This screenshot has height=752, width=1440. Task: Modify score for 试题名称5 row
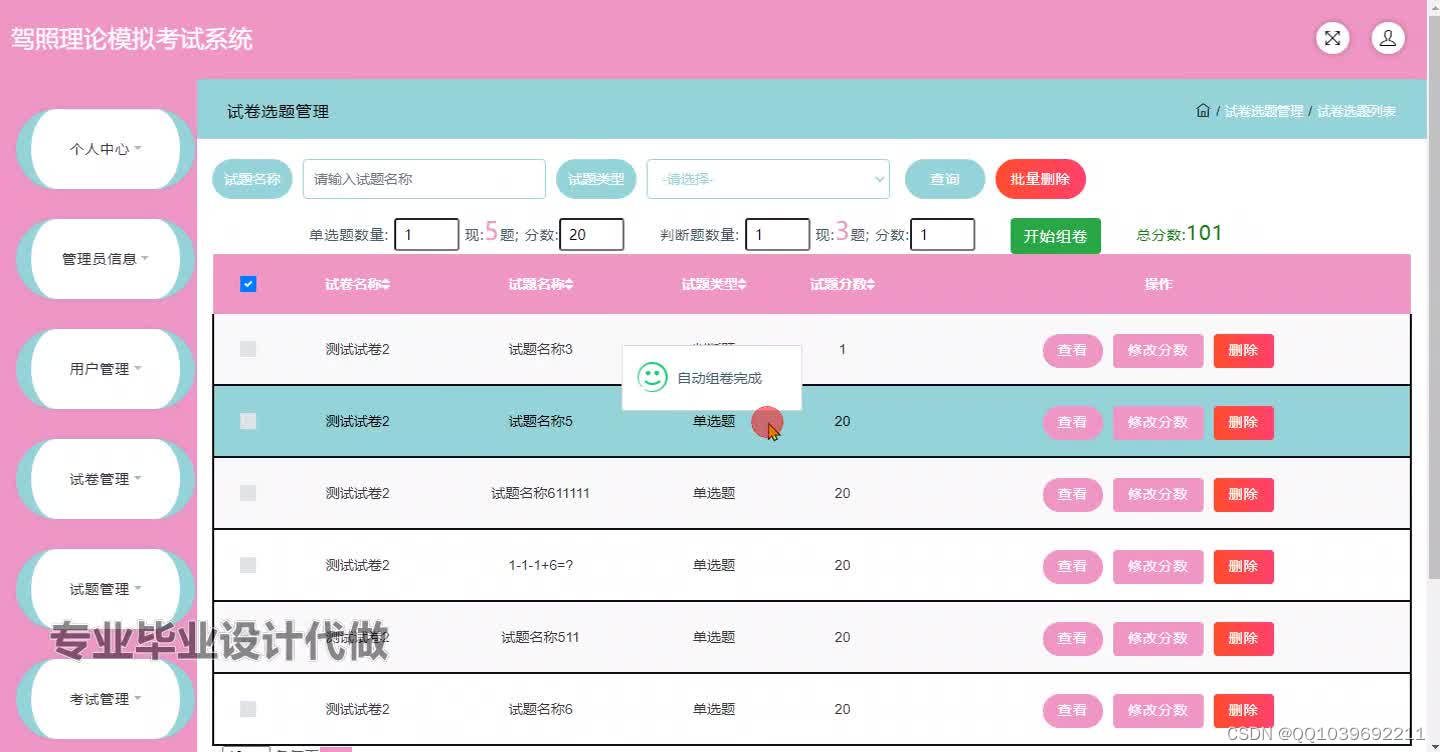click(1158, 423)
